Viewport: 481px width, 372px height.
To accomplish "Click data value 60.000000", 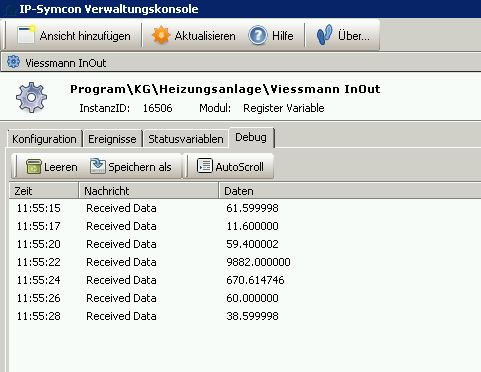I will point(252,298).
